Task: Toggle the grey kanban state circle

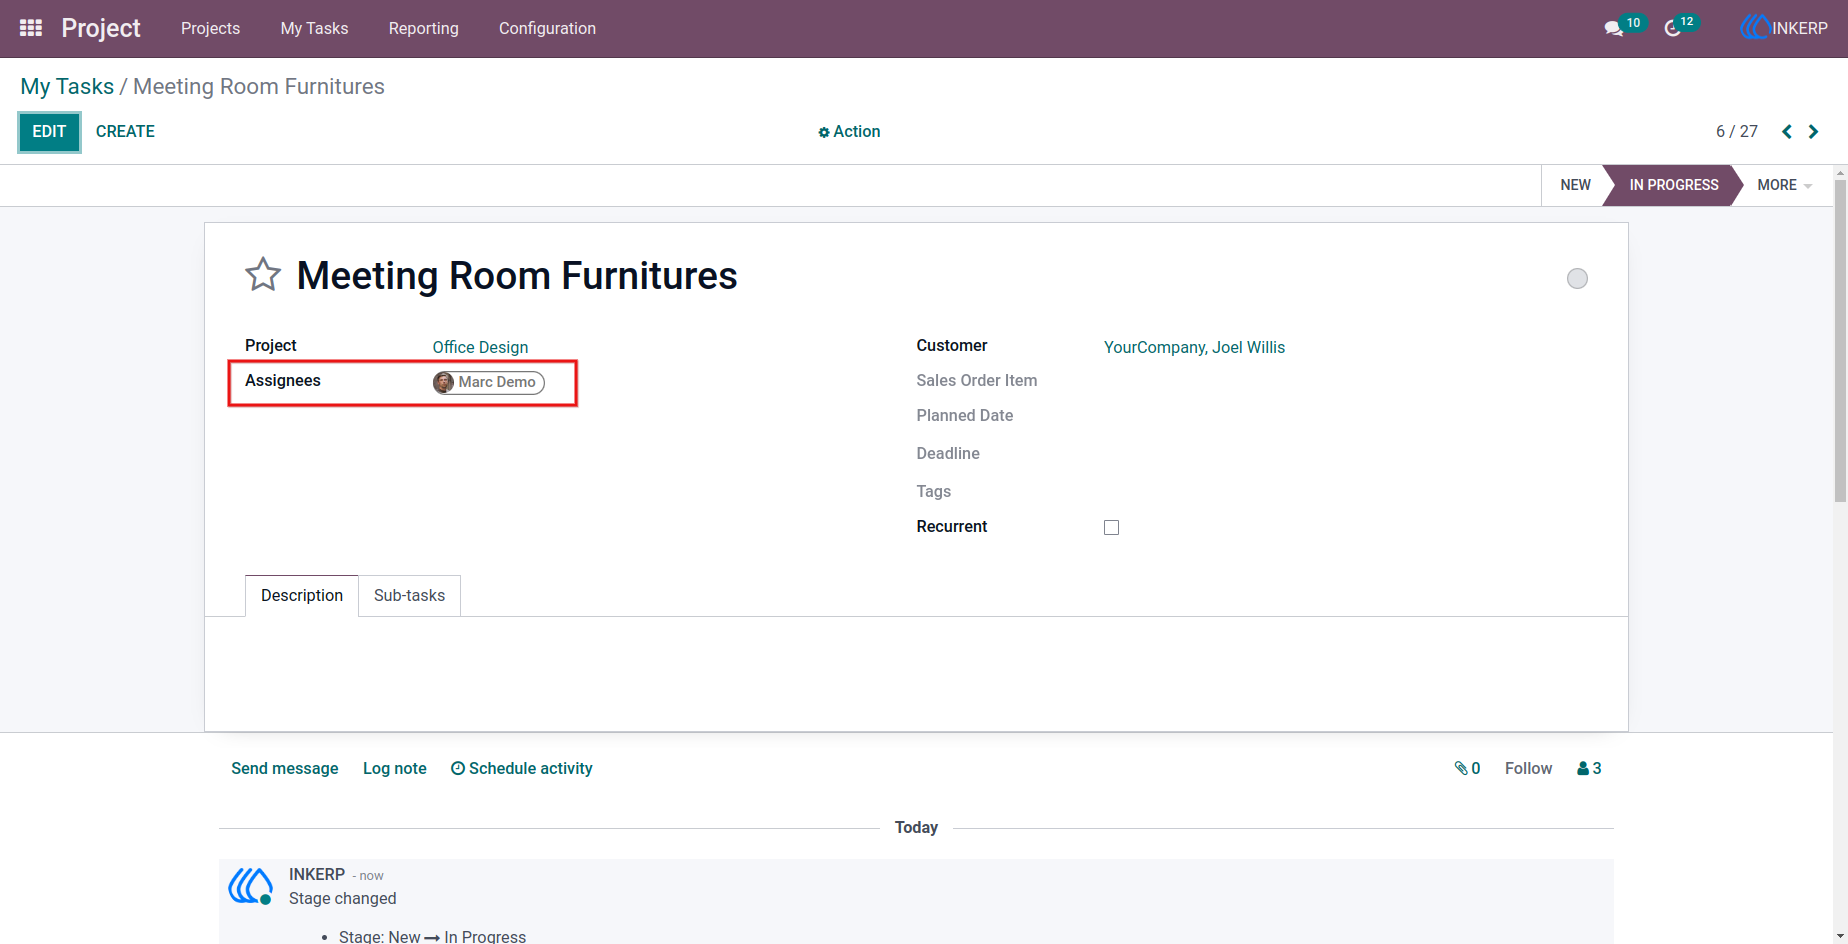Action: pos(1577,279)
